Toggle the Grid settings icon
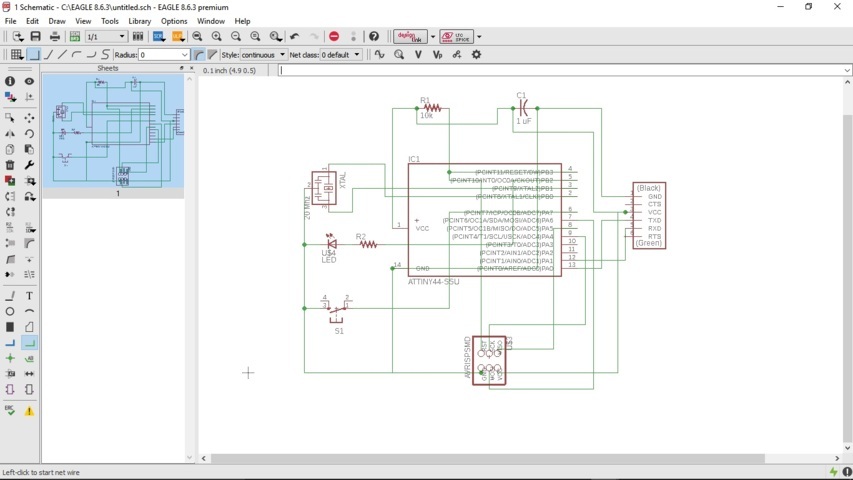The height and width of the screenshot is (480, 853). 16,54
